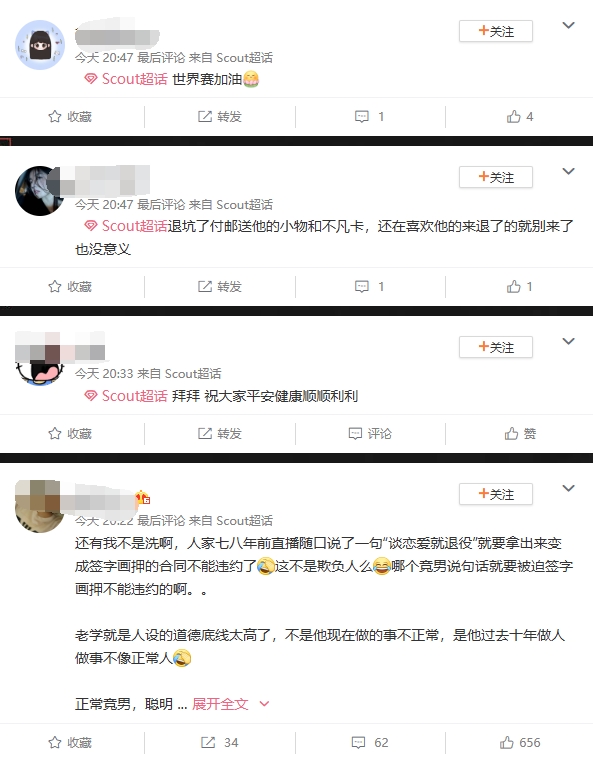Like the 世界赛加油 post with 4 likes
Image resolution: width=593 pixels, height=758 pixels.
coord(520,117)
